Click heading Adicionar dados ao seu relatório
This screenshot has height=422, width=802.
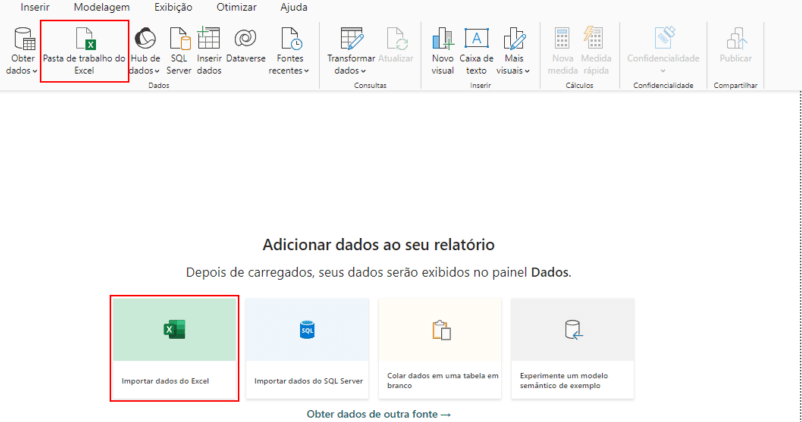(378, 245)
